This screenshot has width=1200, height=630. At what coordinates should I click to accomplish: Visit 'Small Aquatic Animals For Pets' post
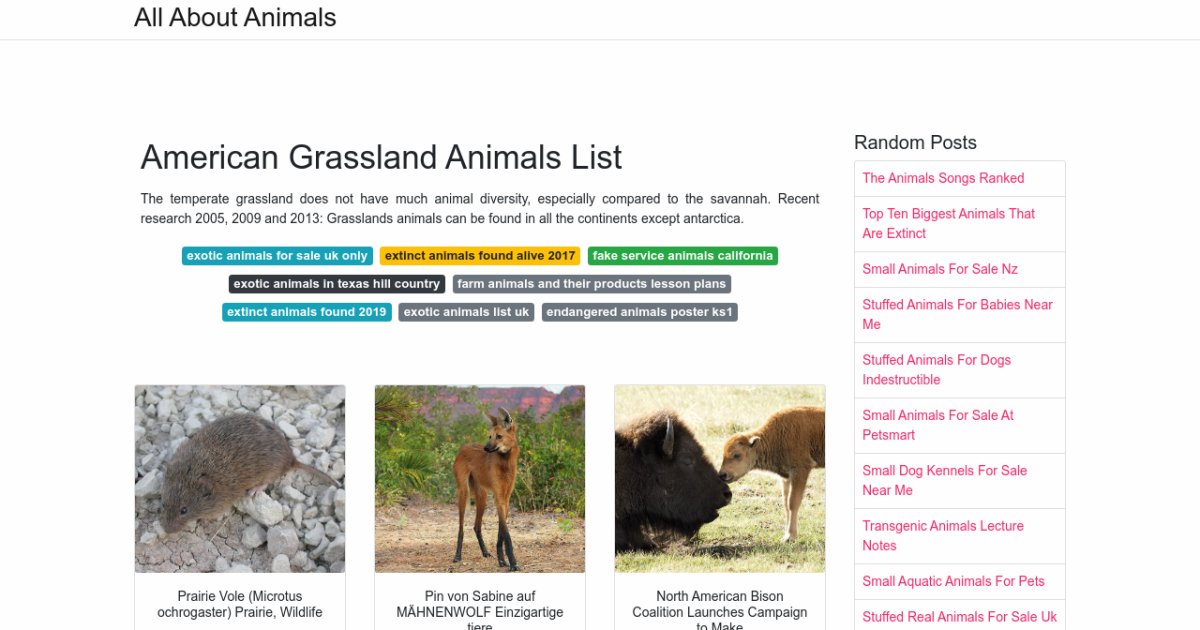tap(953, 581)
